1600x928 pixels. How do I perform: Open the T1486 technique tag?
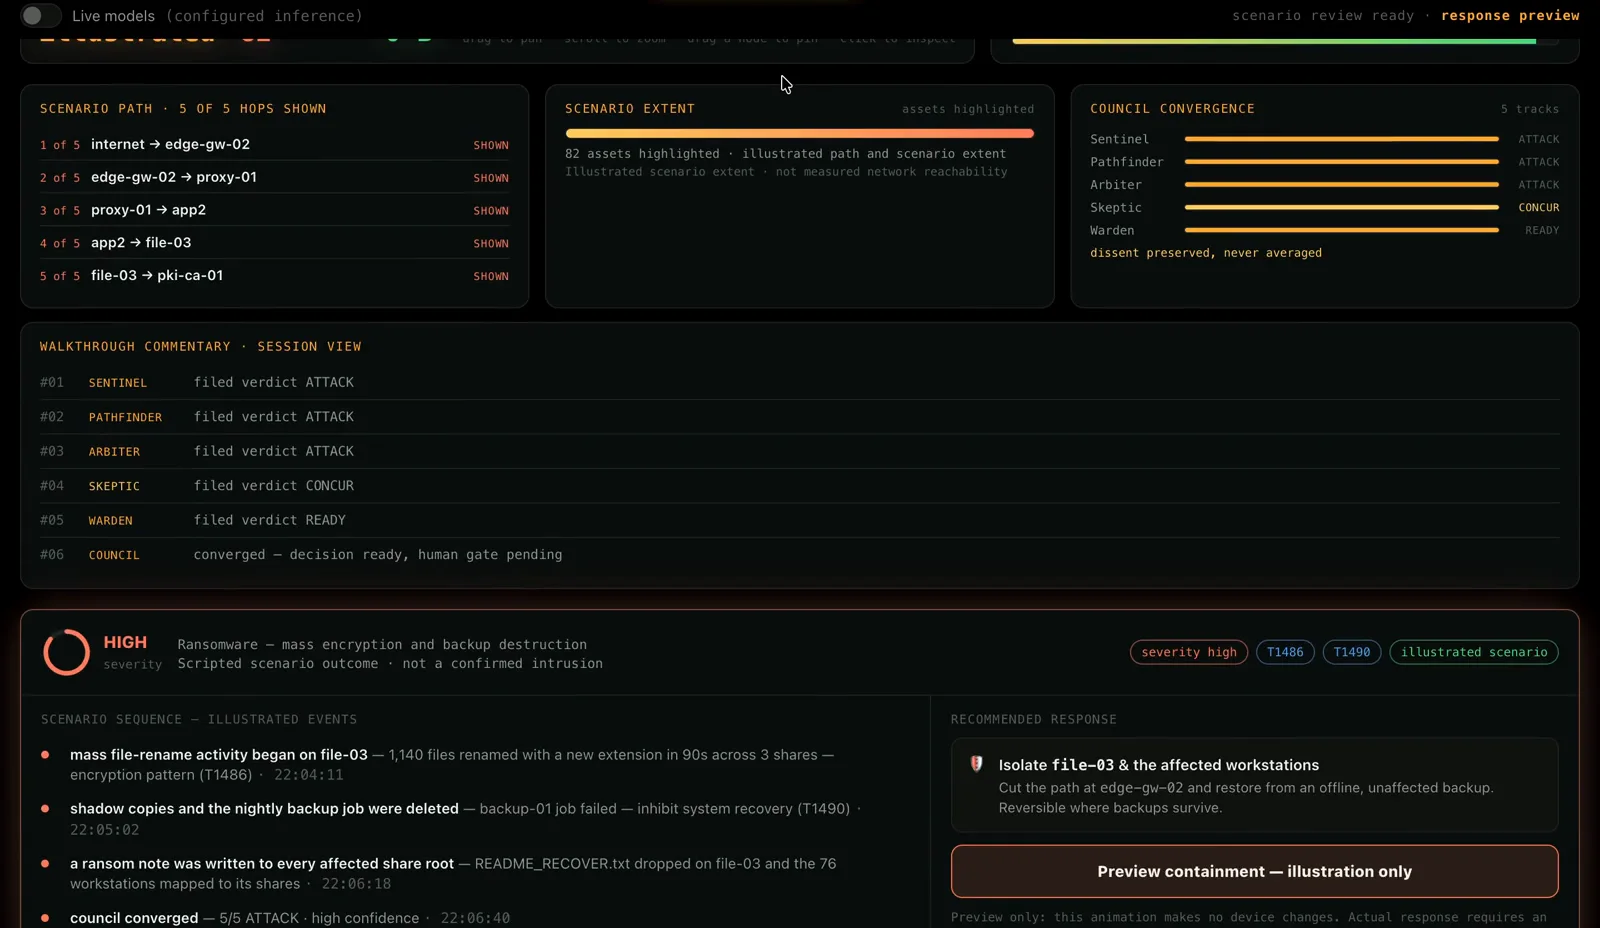[x=1284, y=652]
